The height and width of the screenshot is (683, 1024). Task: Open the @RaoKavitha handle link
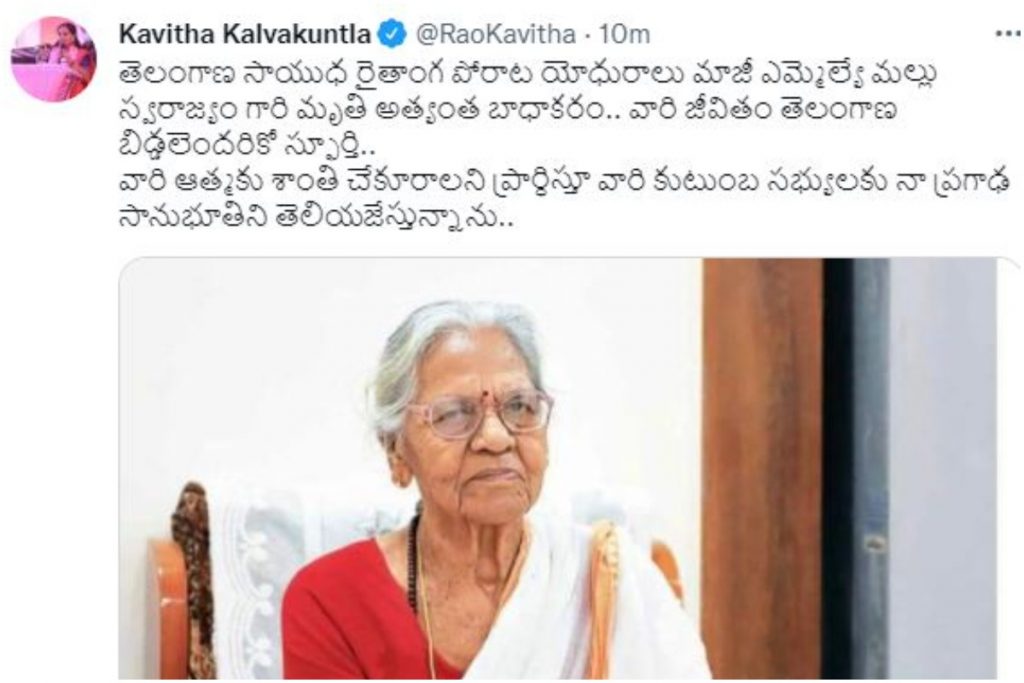pos(495,33)
